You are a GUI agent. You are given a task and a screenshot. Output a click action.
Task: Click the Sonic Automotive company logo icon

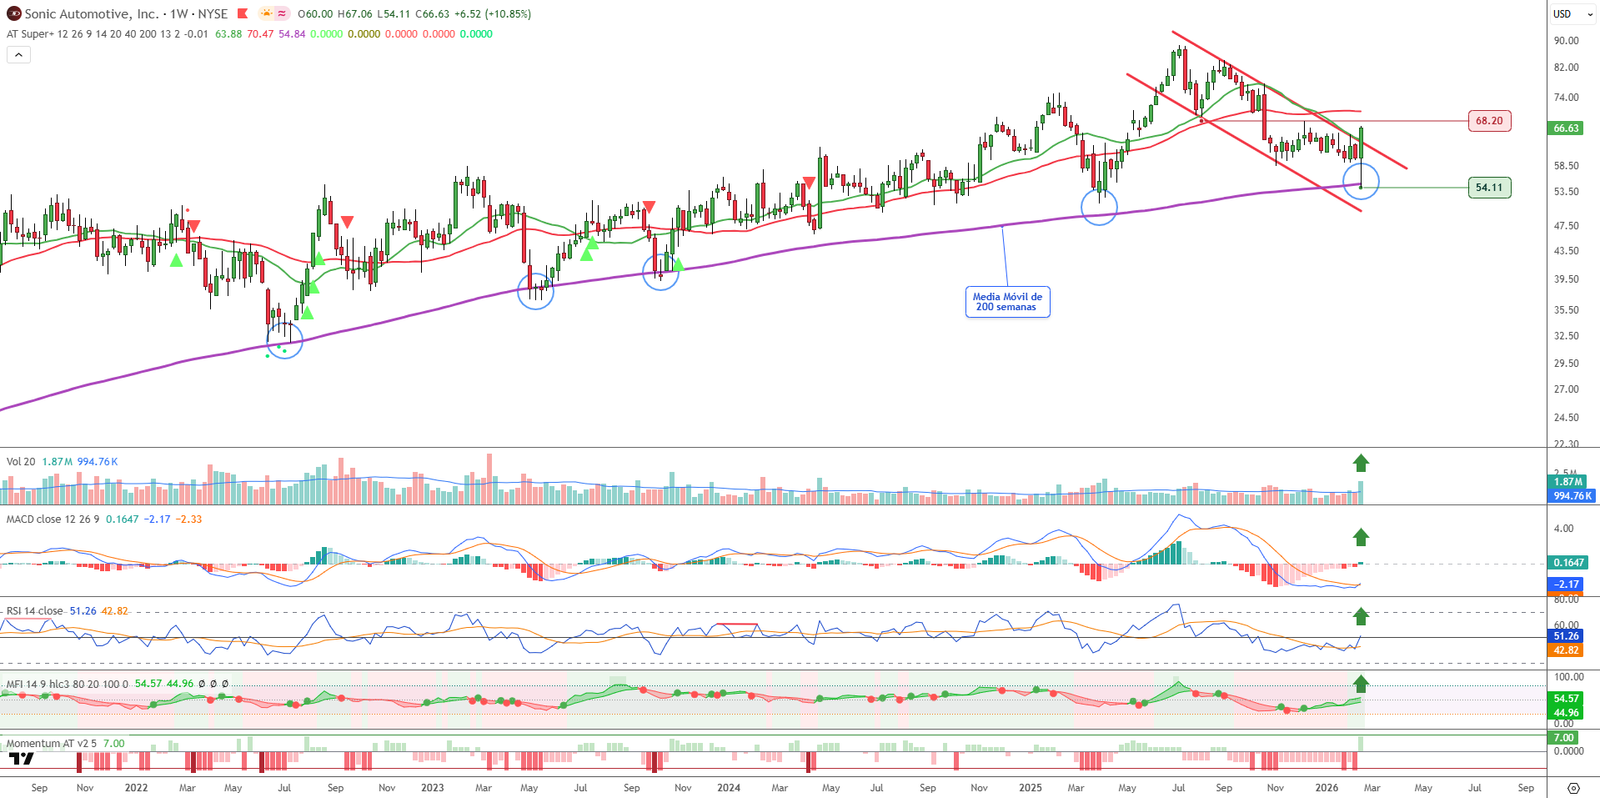(14, 14)
